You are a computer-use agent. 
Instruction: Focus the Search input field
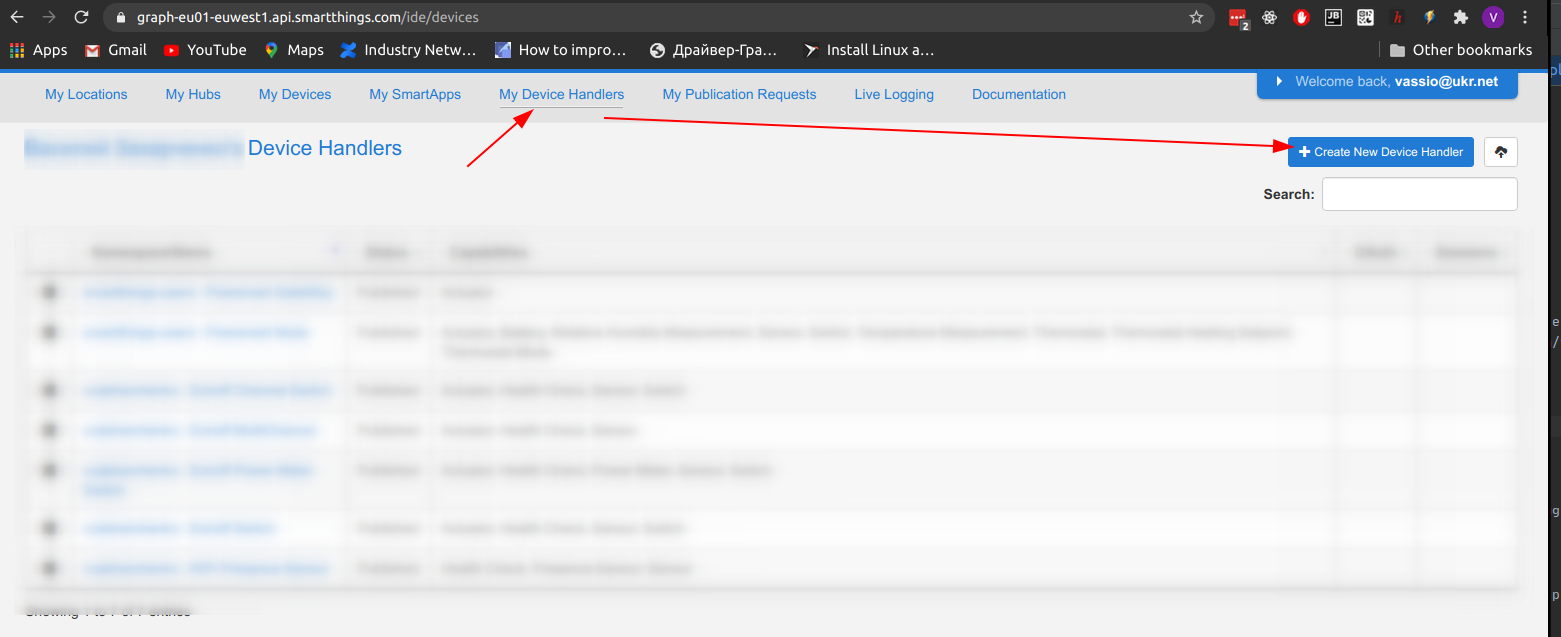1419,194
